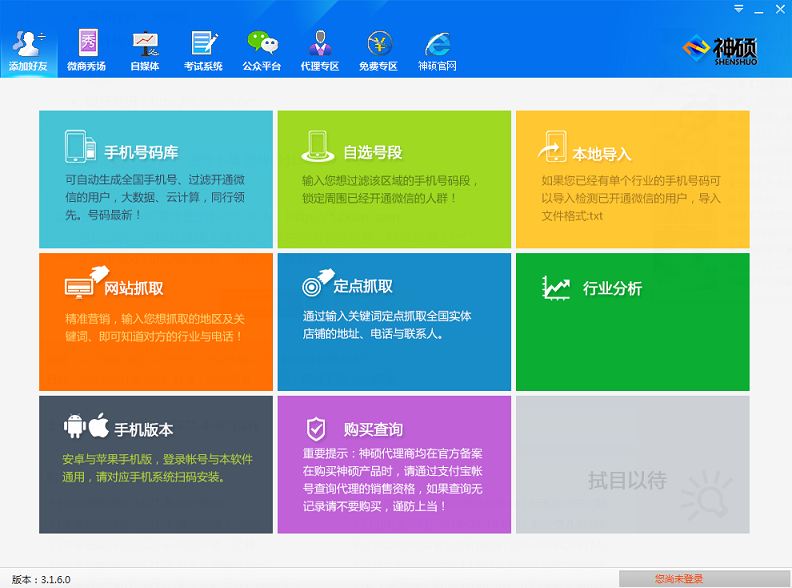
Task: Open the 公众平台 WeChat icon
Action: pyautogui.click(x=262, y=50)
